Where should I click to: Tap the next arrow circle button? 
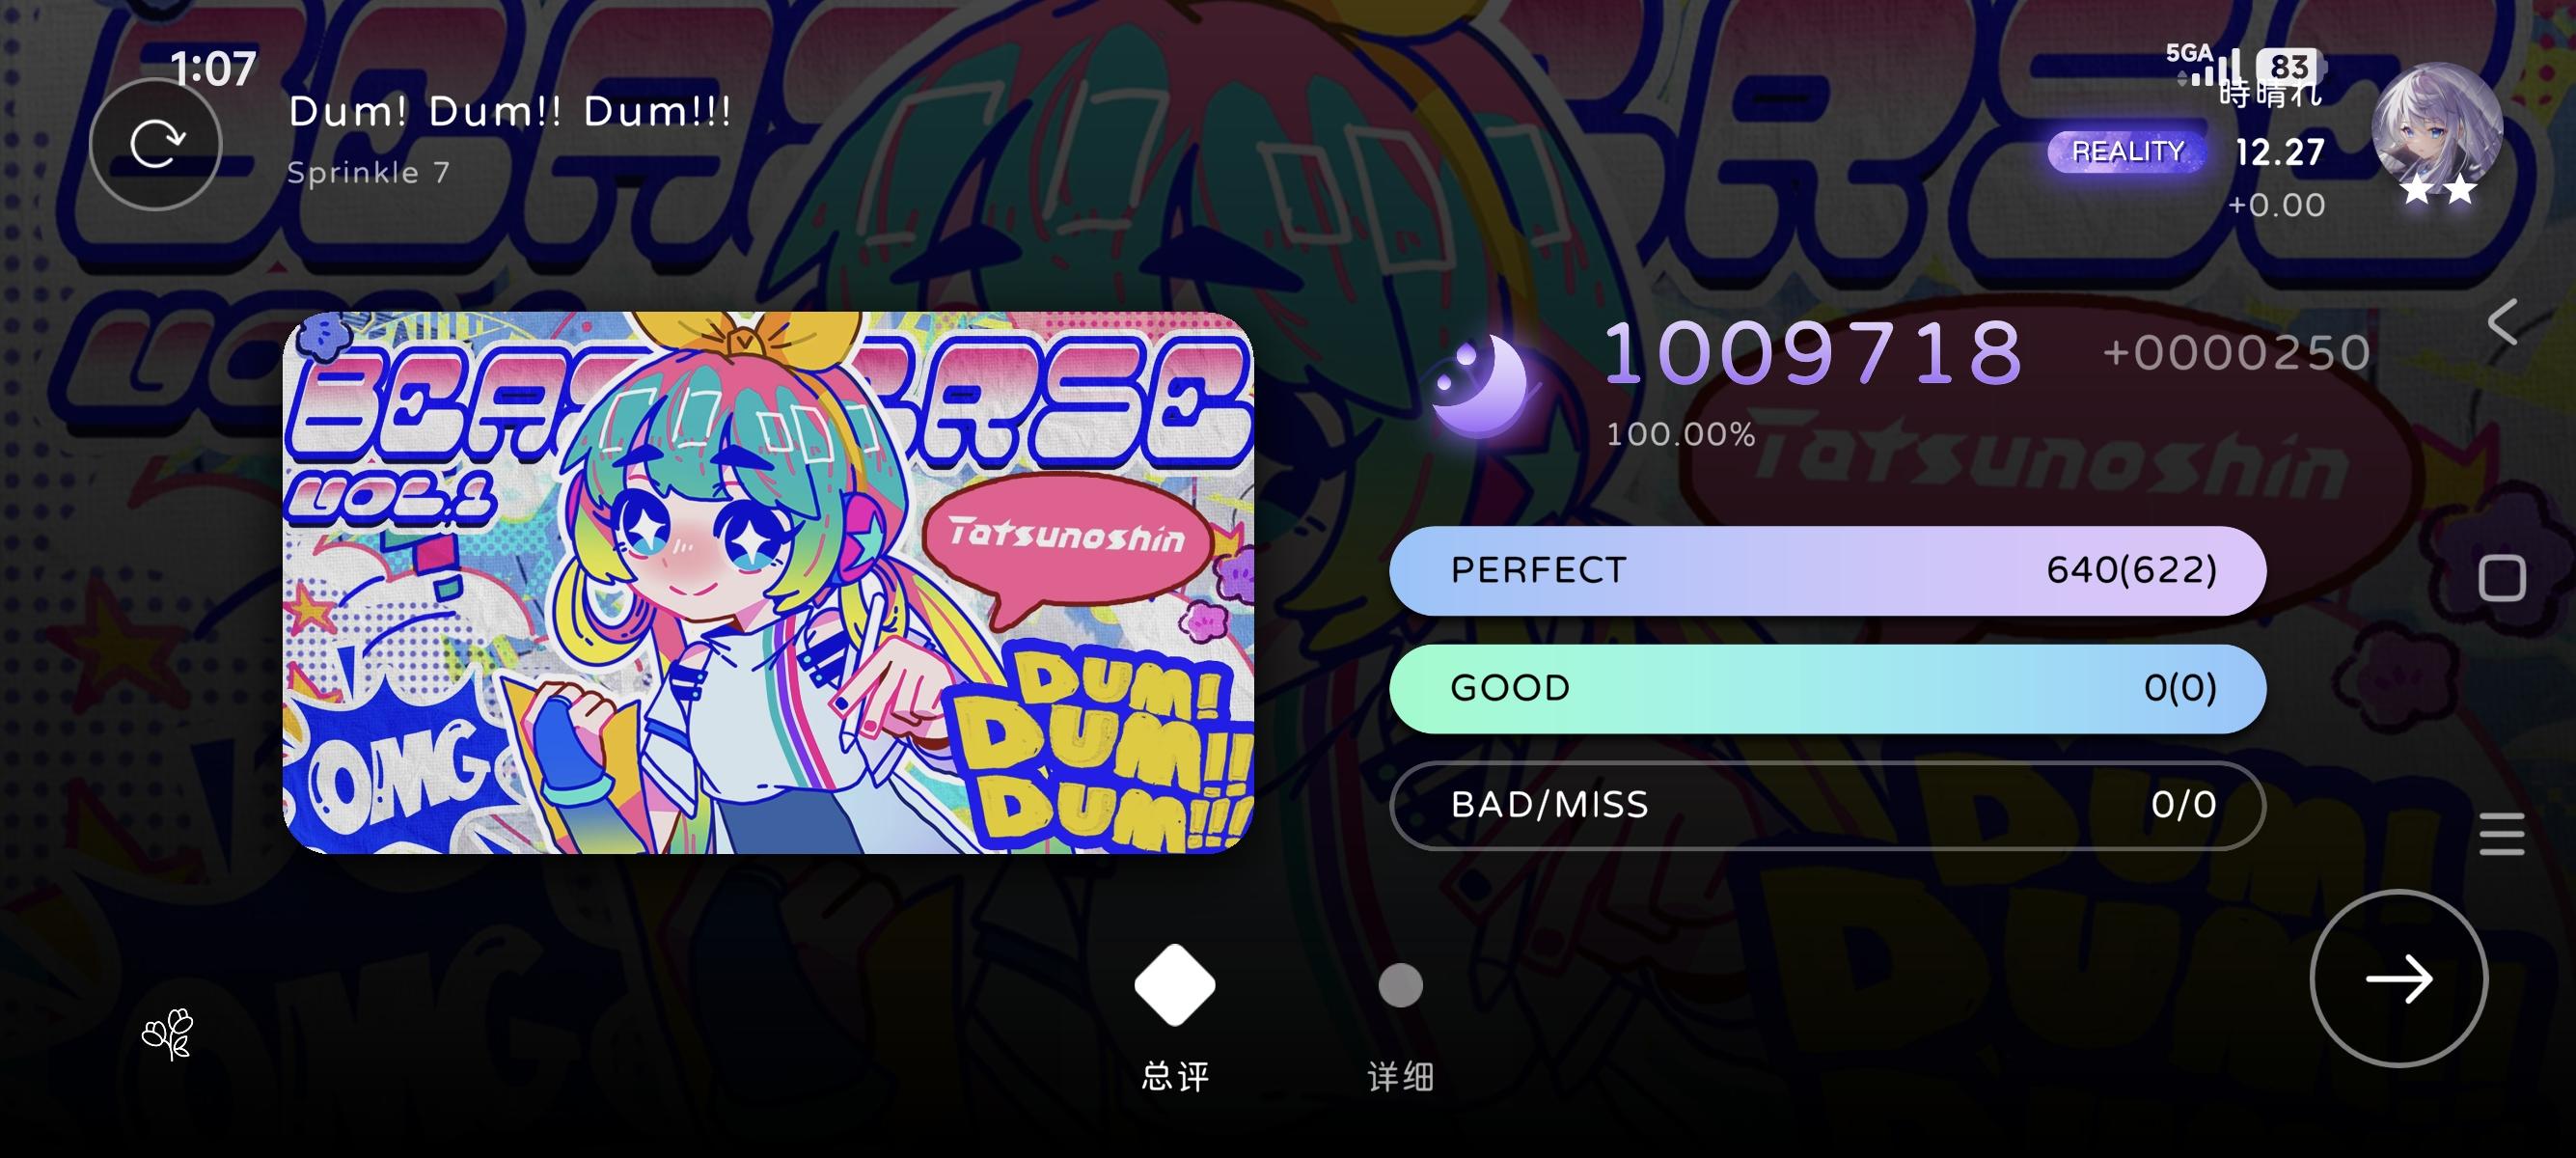point(2398,978)
